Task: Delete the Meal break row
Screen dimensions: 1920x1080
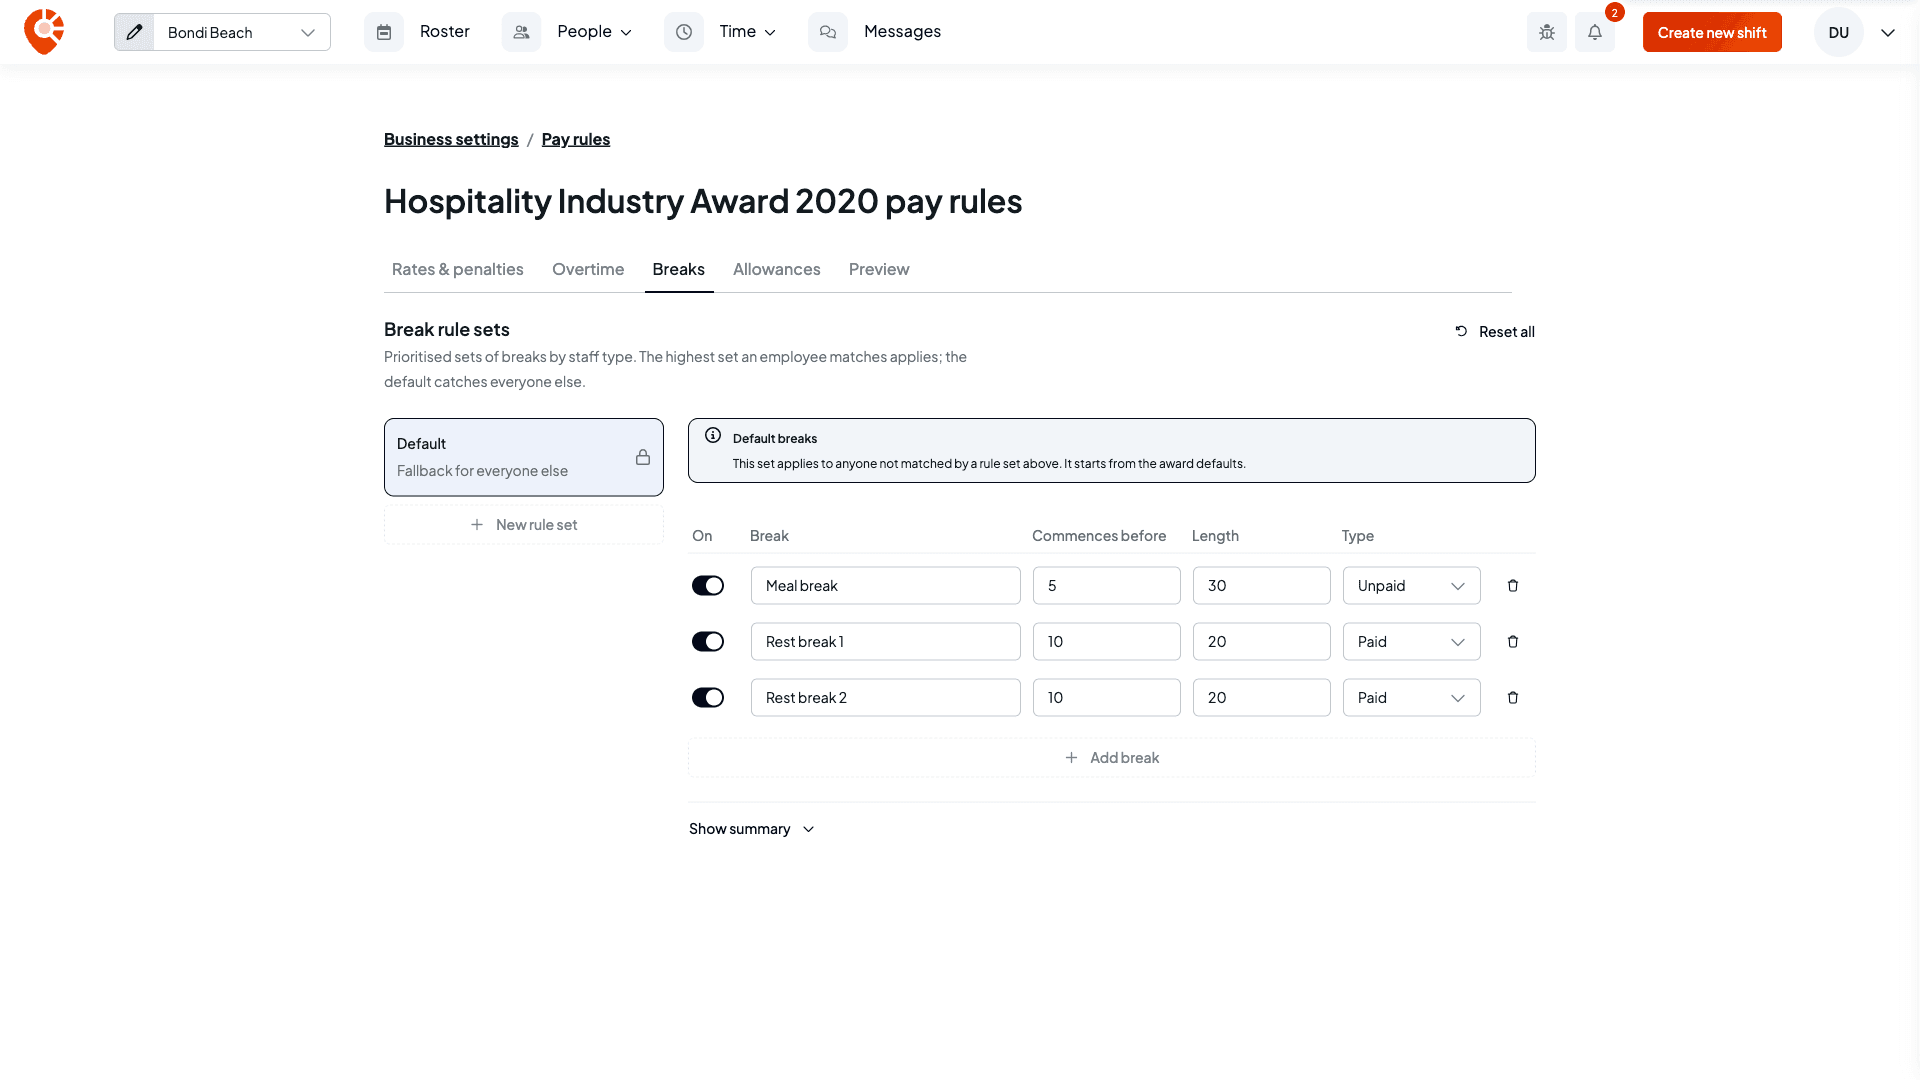Action: tap(1513, 586)
